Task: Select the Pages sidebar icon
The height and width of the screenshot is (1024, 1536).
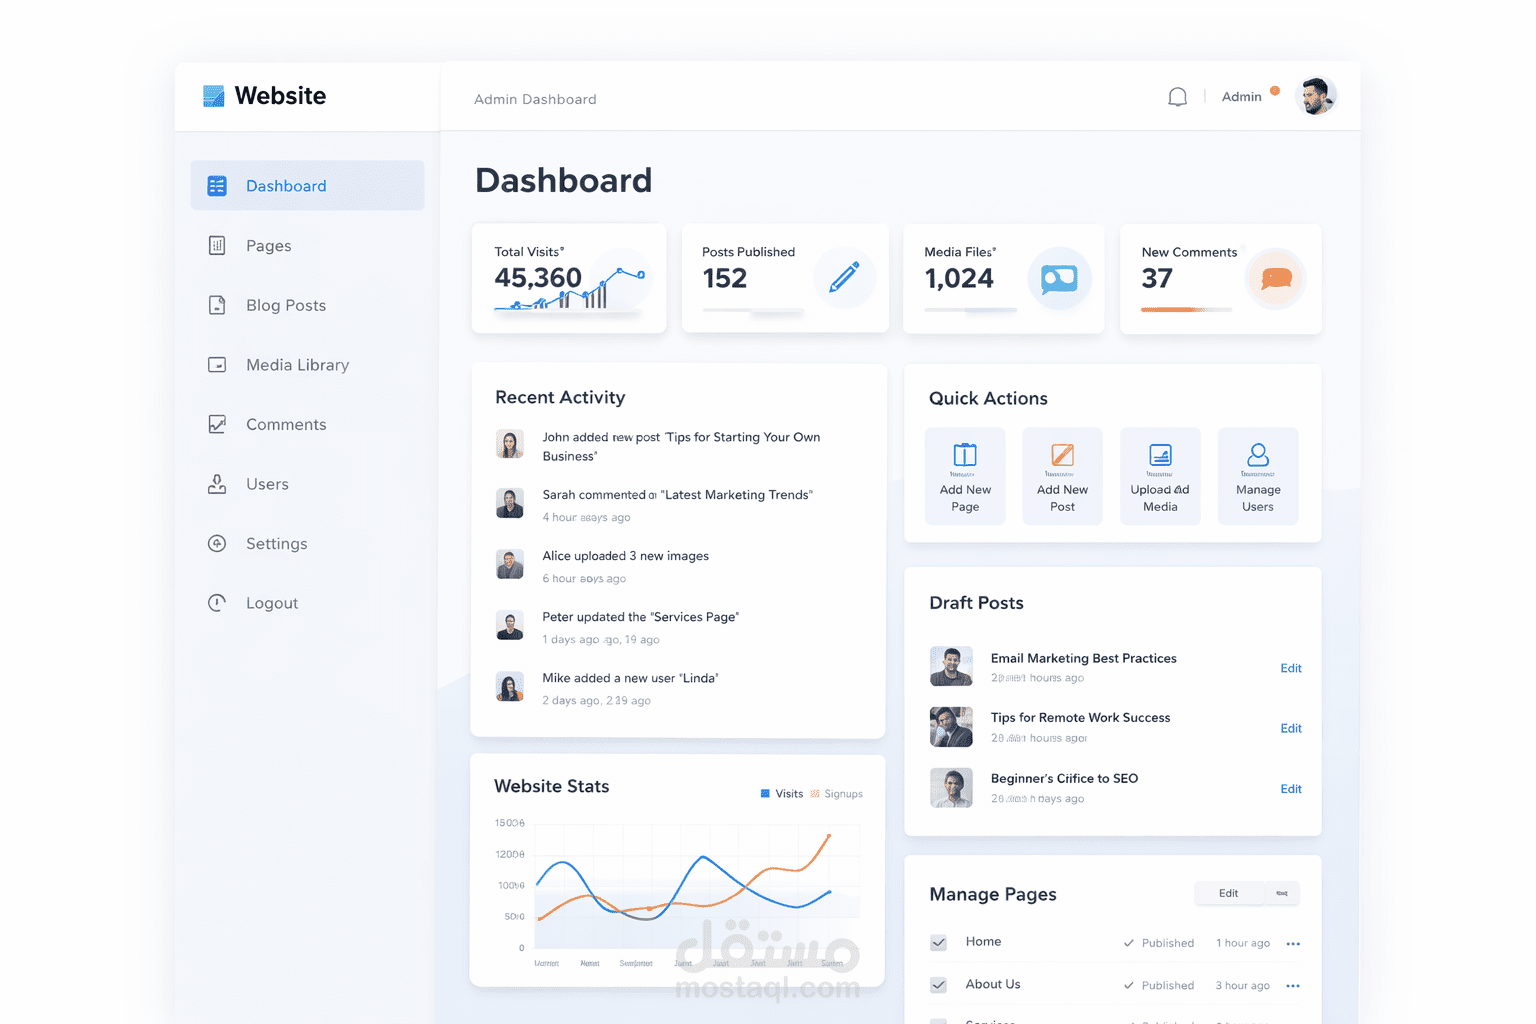Action: (217, 246)
